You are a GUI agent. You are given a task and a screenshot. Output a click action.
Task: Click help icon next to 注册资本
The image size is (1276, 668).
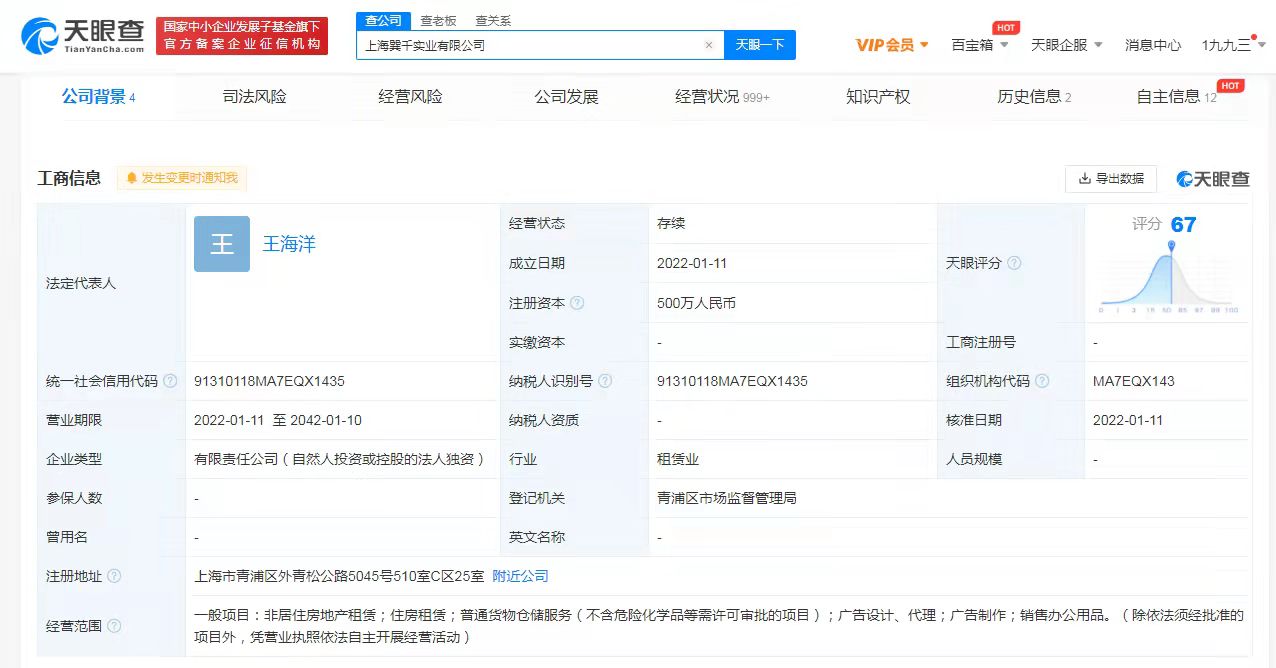coord(577,303)
